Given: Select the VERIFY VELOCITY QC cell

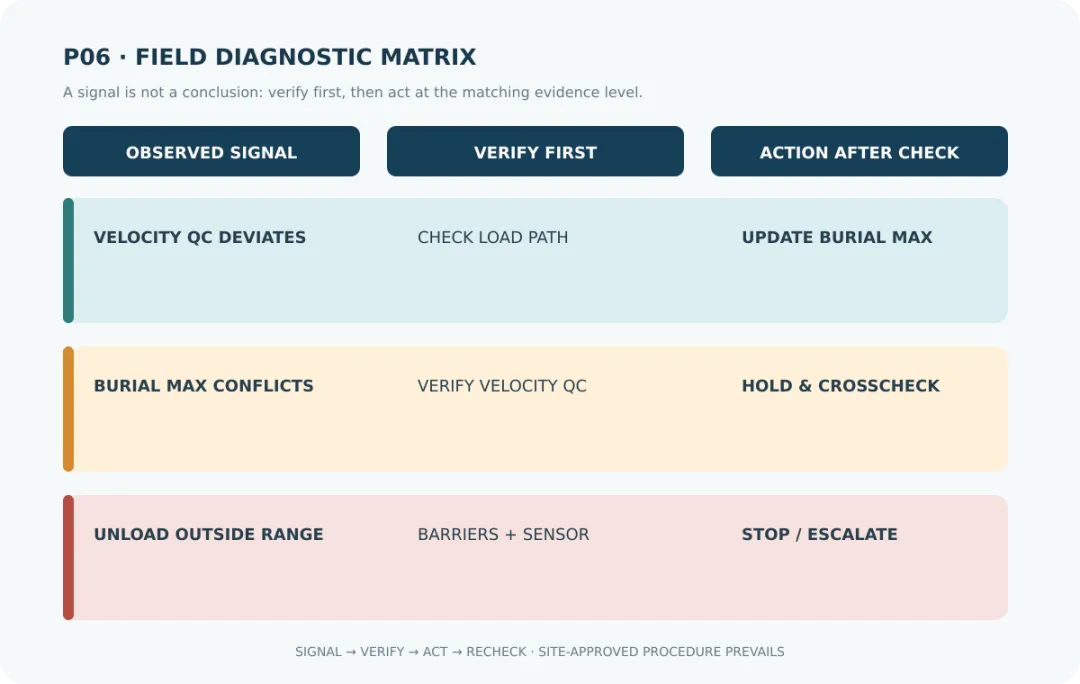Looking at the screenshot, I should (502, 386).
